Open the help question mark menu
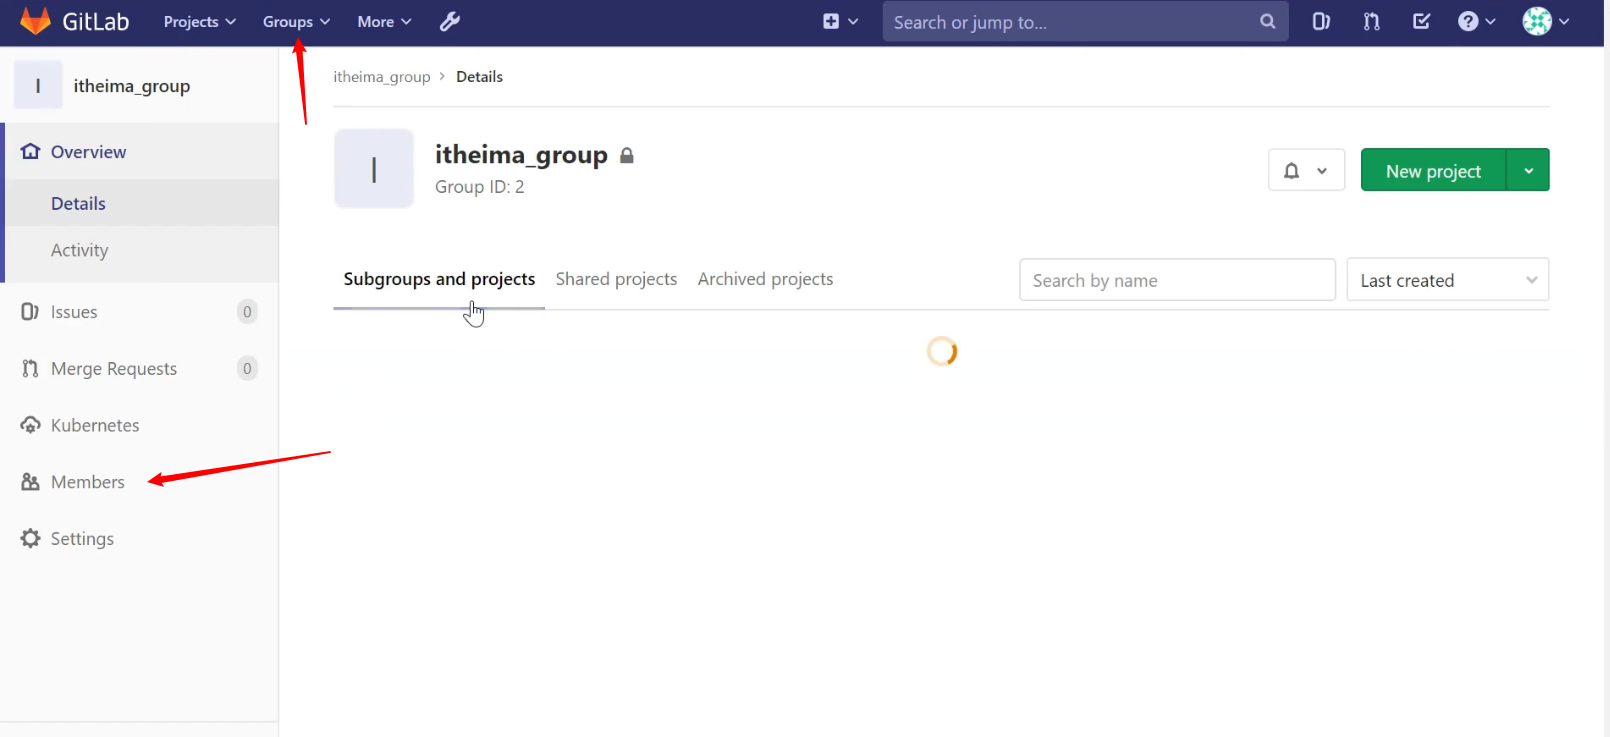1610x737 pixels. coord(1475,21)
